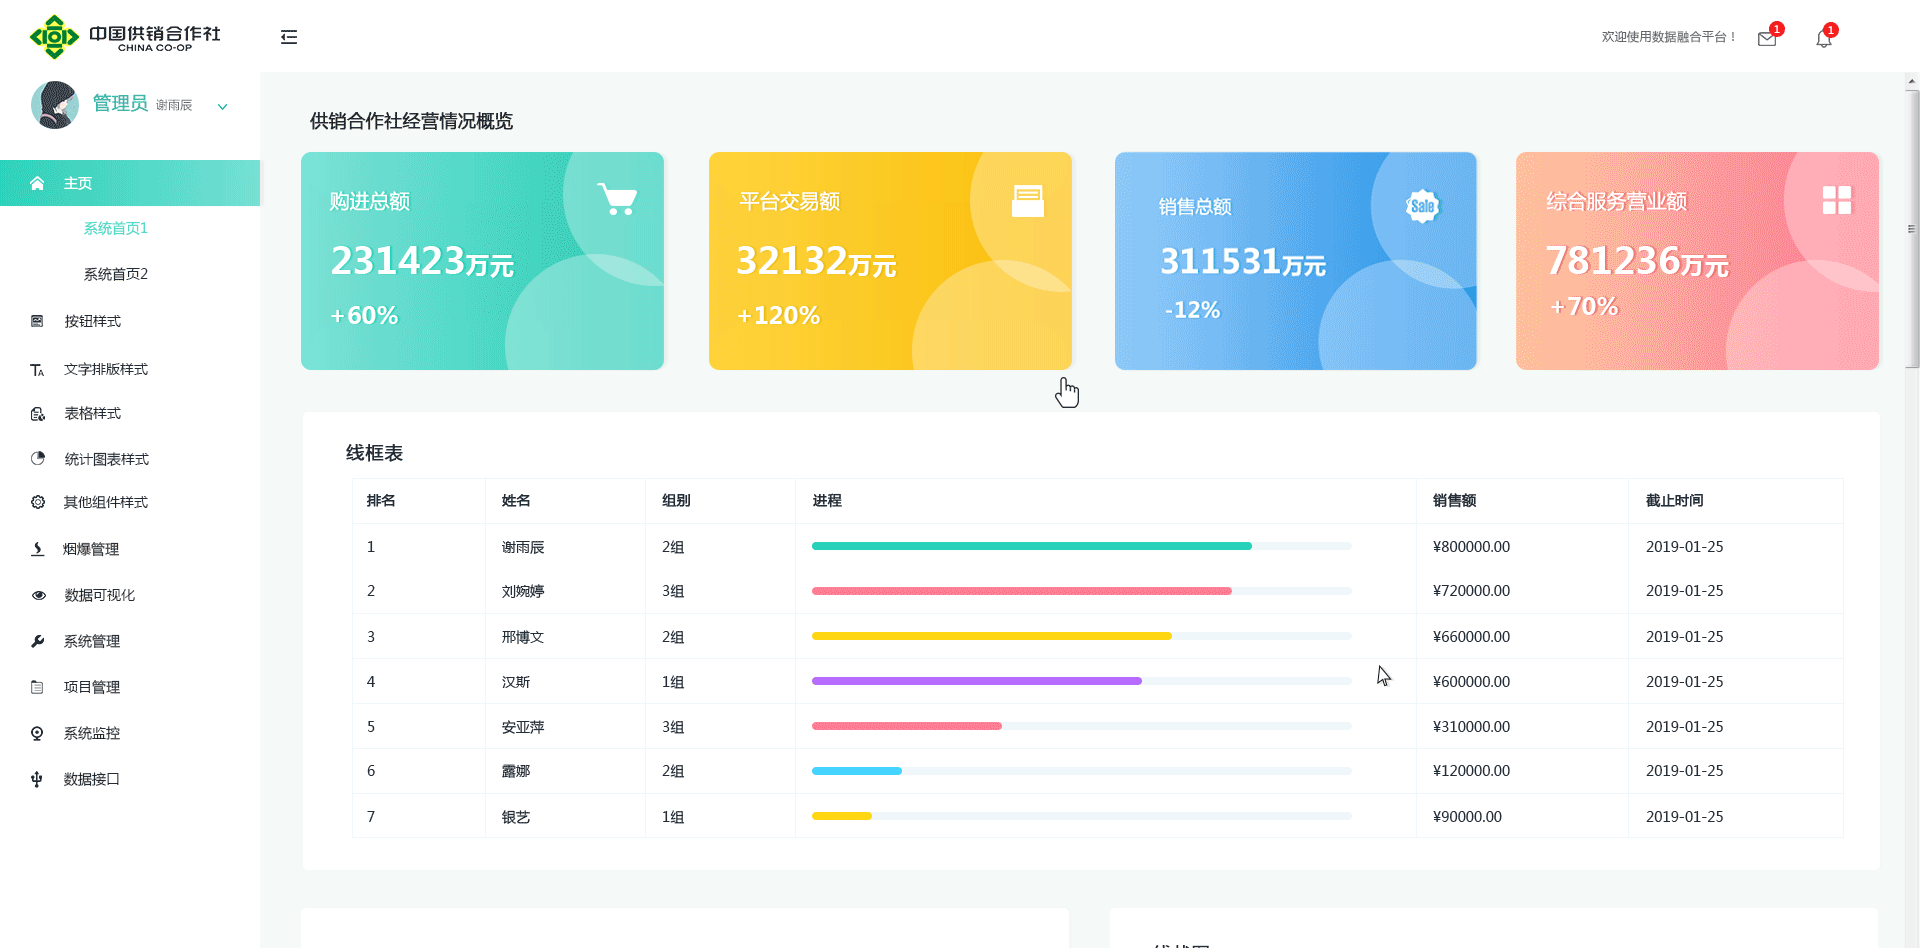Click the grid icon on 综合服务营业额 card
1920x948 pixels.
click(x=1837, y=200)
